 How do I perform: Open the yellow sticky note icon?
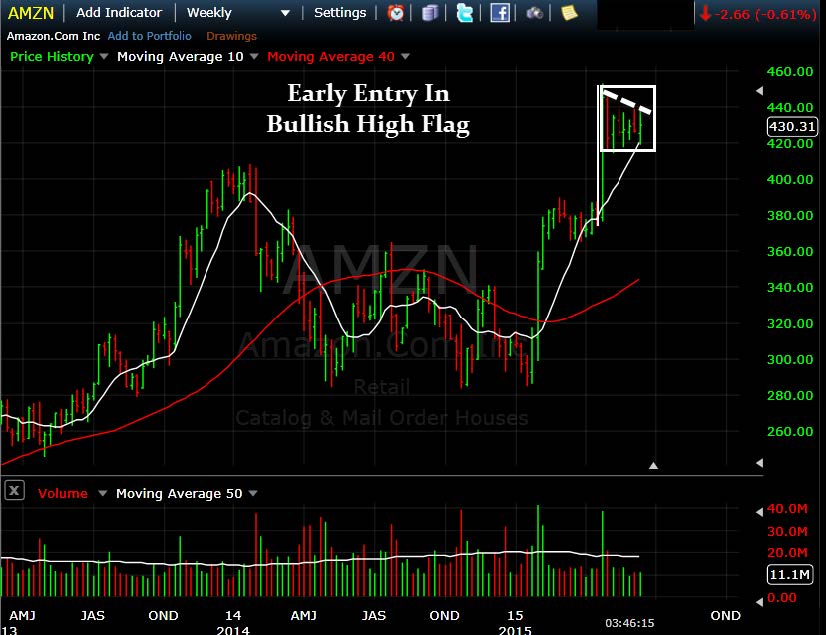pos(569,13)
